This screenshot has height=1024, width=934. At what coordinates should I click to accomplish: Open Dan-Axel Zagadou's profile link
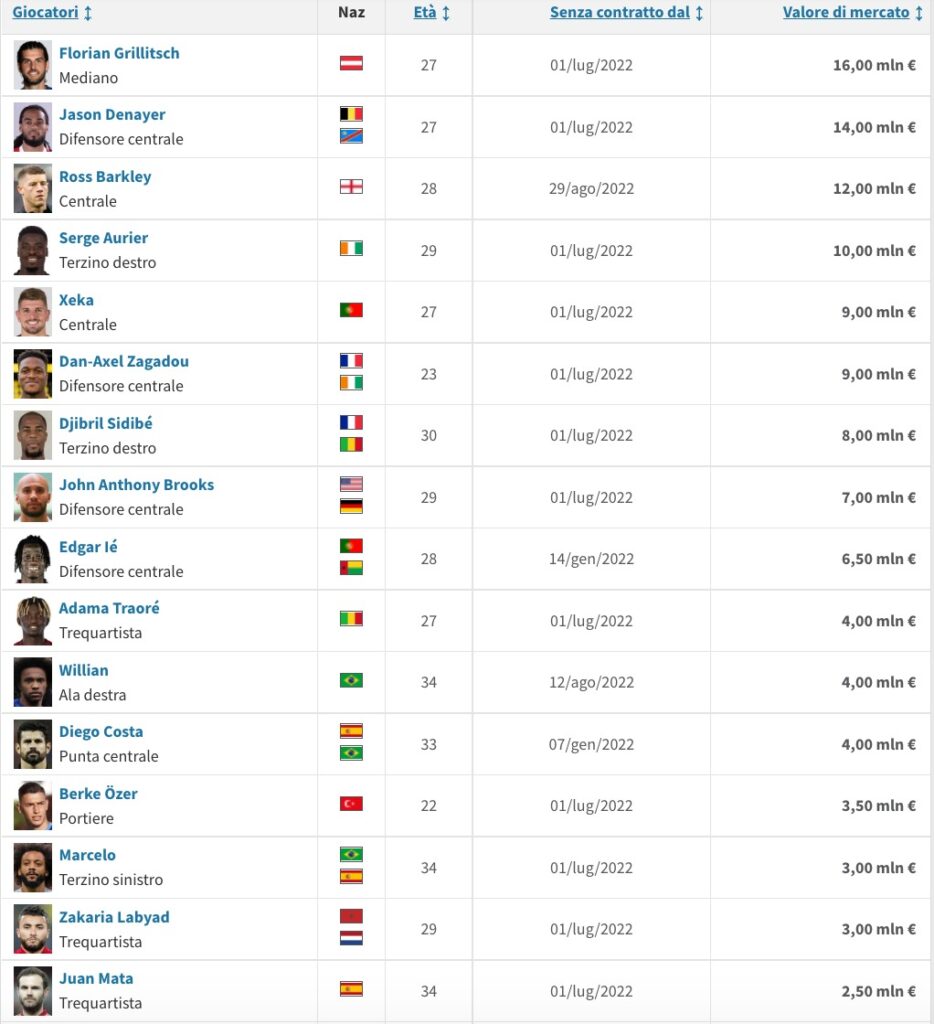click(x=124, y=362)
